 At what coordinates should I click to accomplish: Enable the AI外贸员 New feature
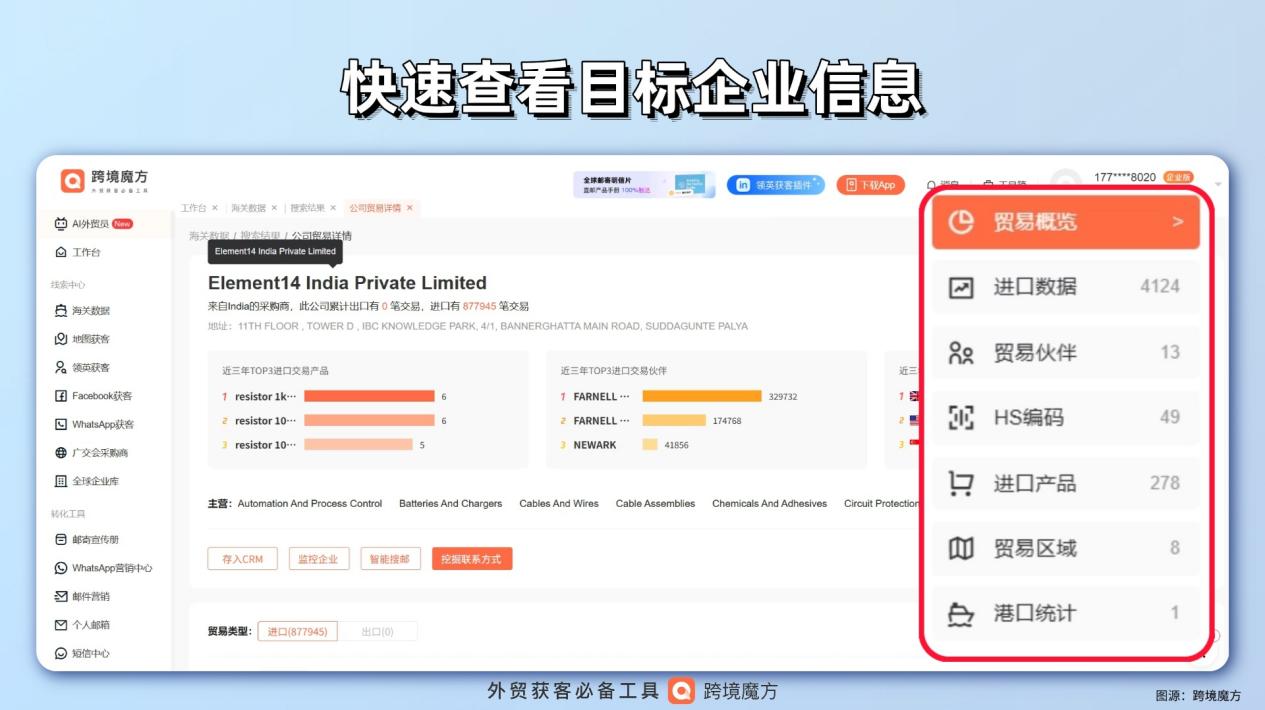[x=88, y=225]
